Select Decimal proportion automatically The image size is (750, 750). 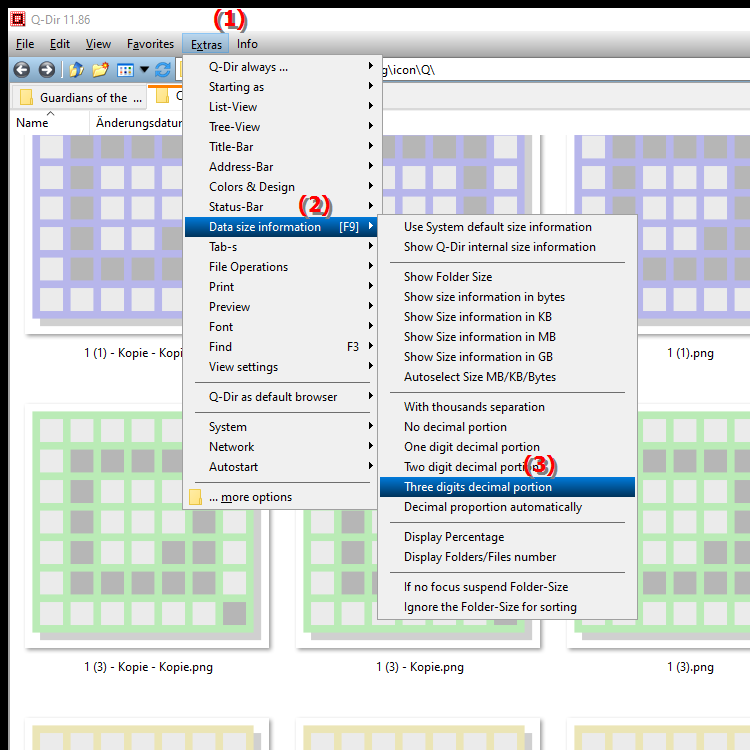(x=507, y=507)
